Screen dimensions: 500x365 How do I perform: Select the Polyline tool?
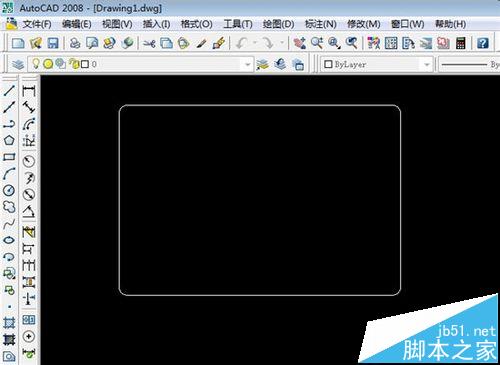(9, 124)
